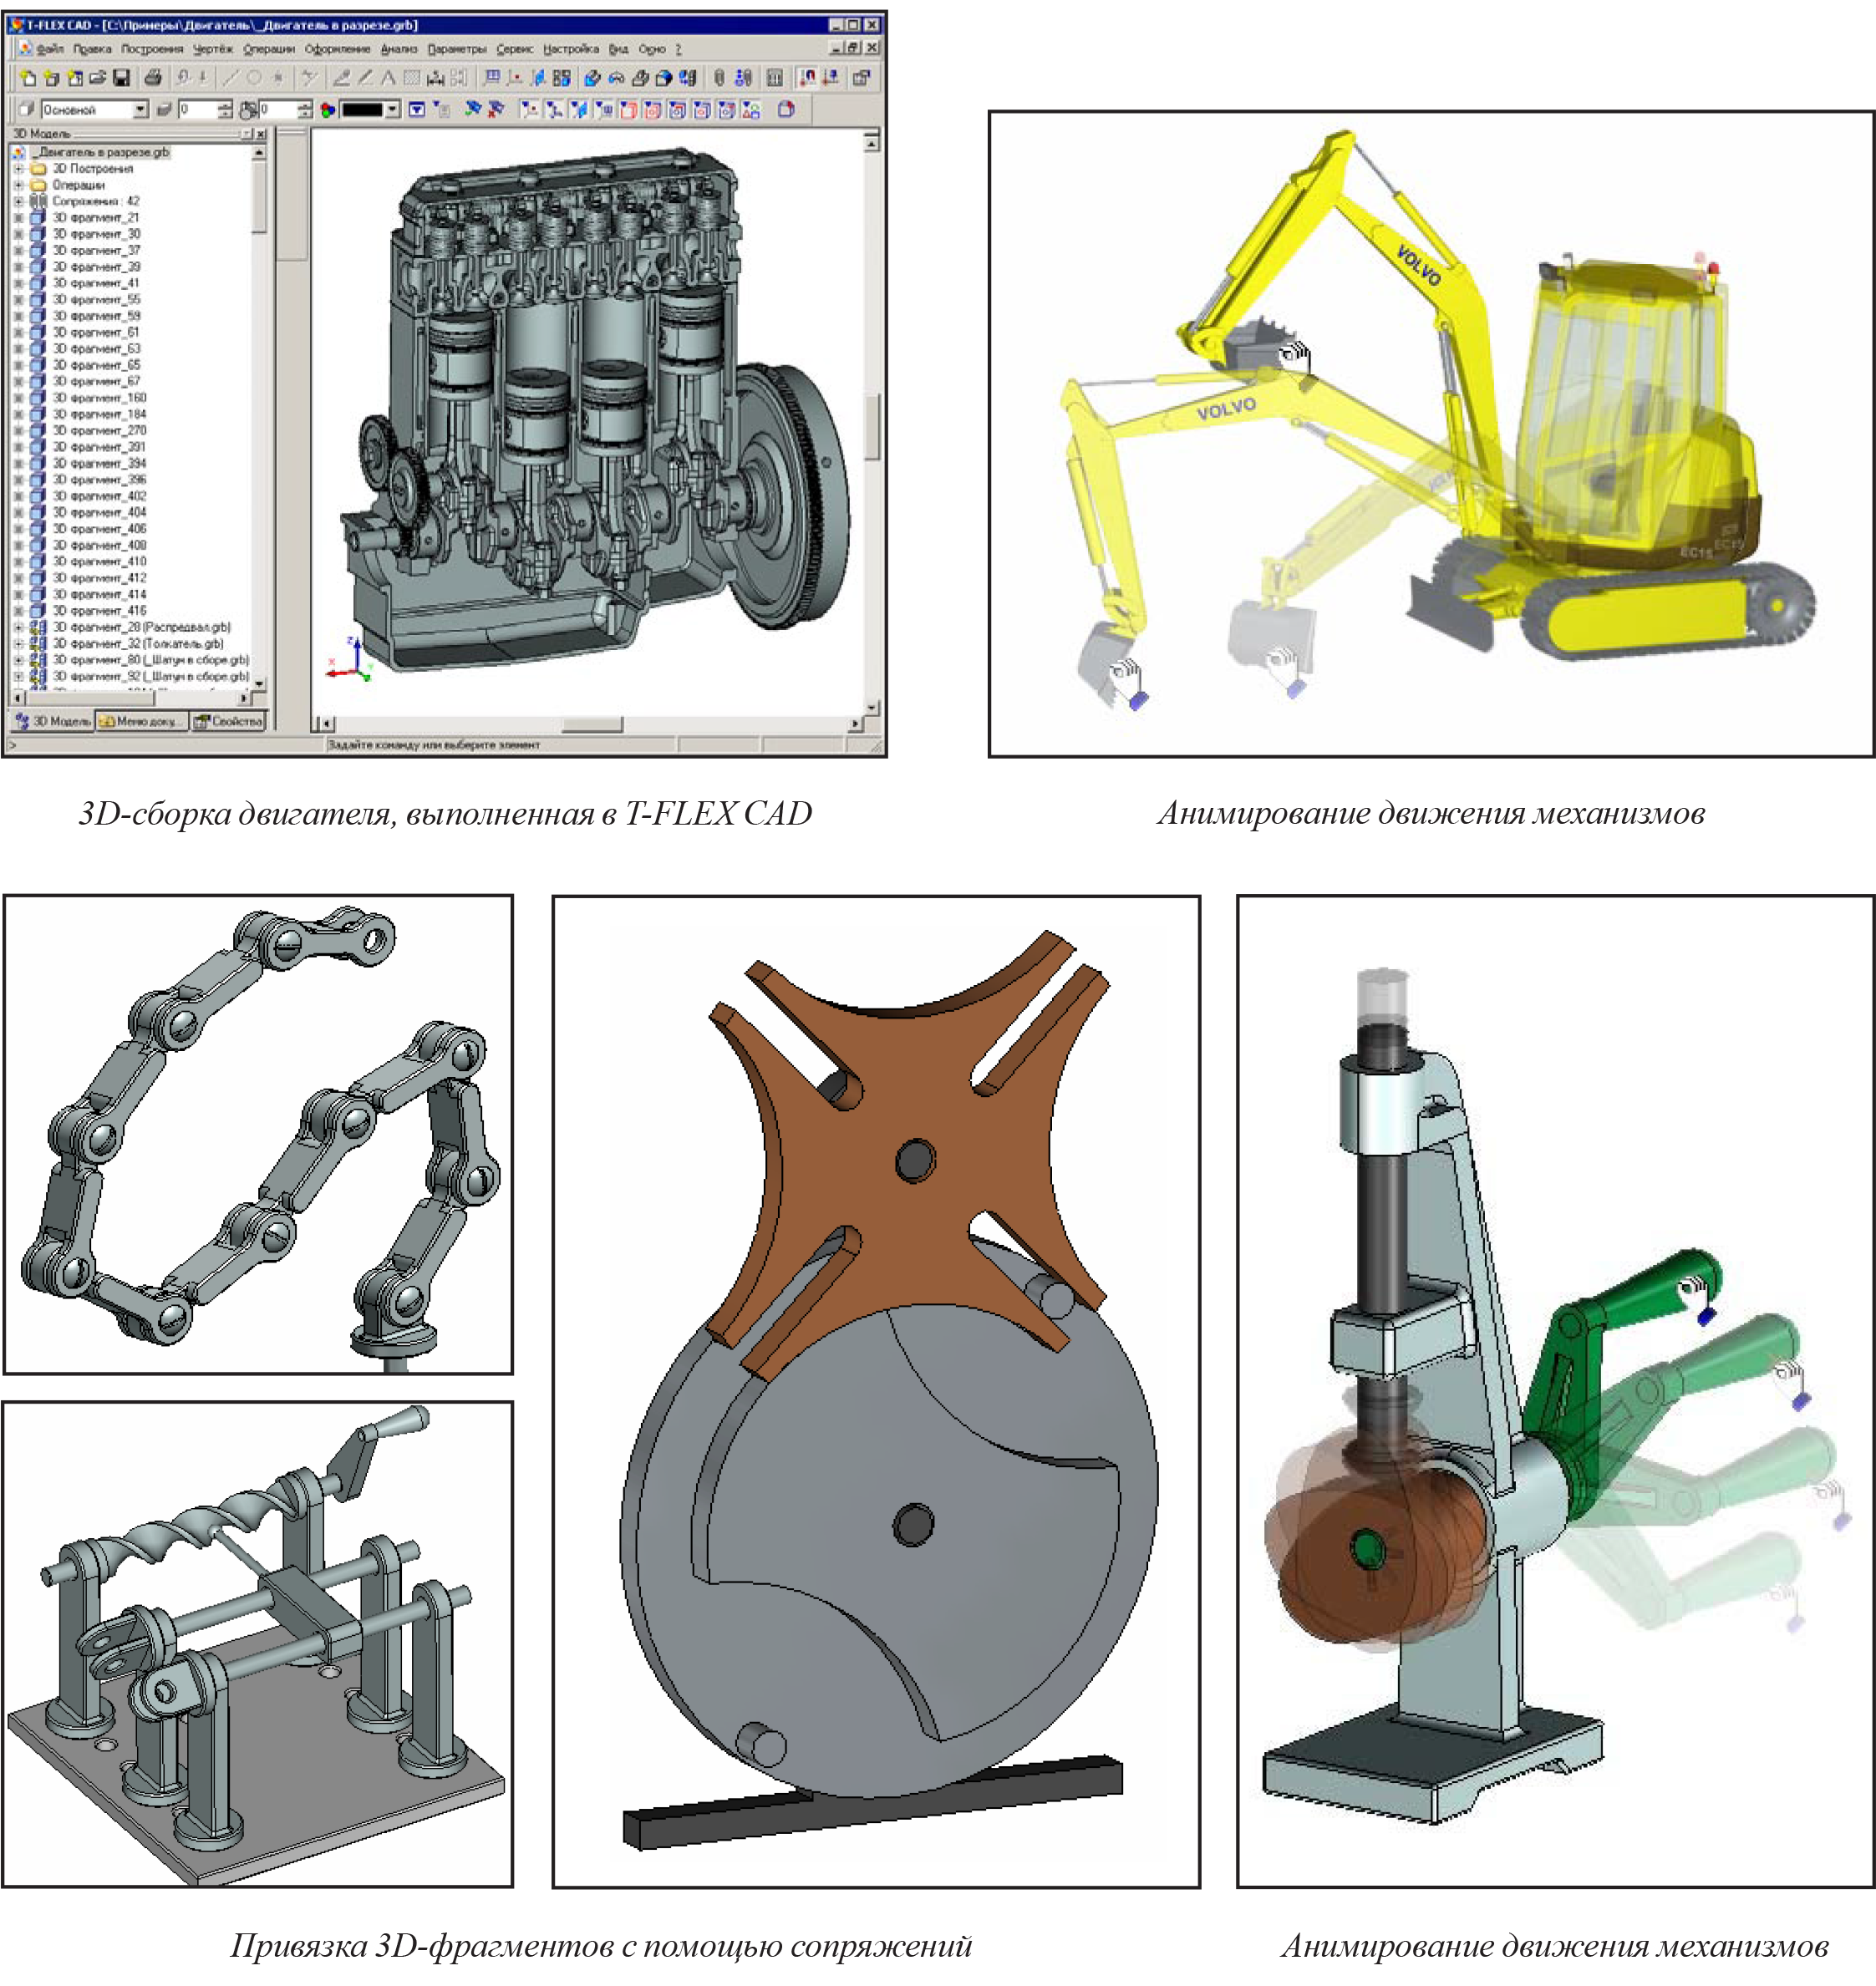
Task: Select the text 'A' tool icon
Action: pos(388,78)
